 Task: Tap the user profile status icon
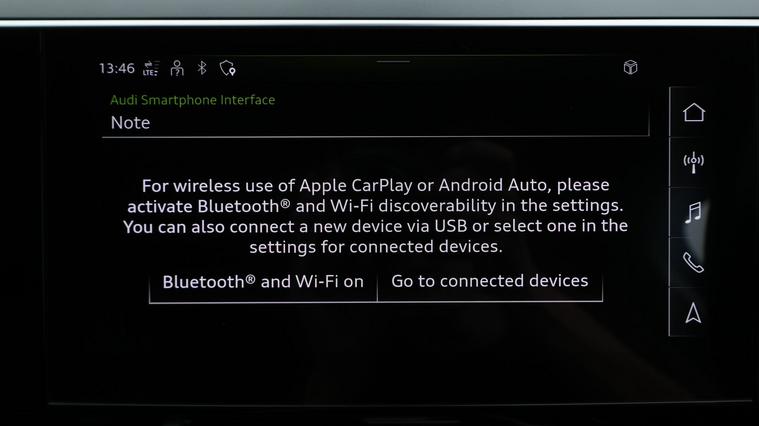point(177,68)
